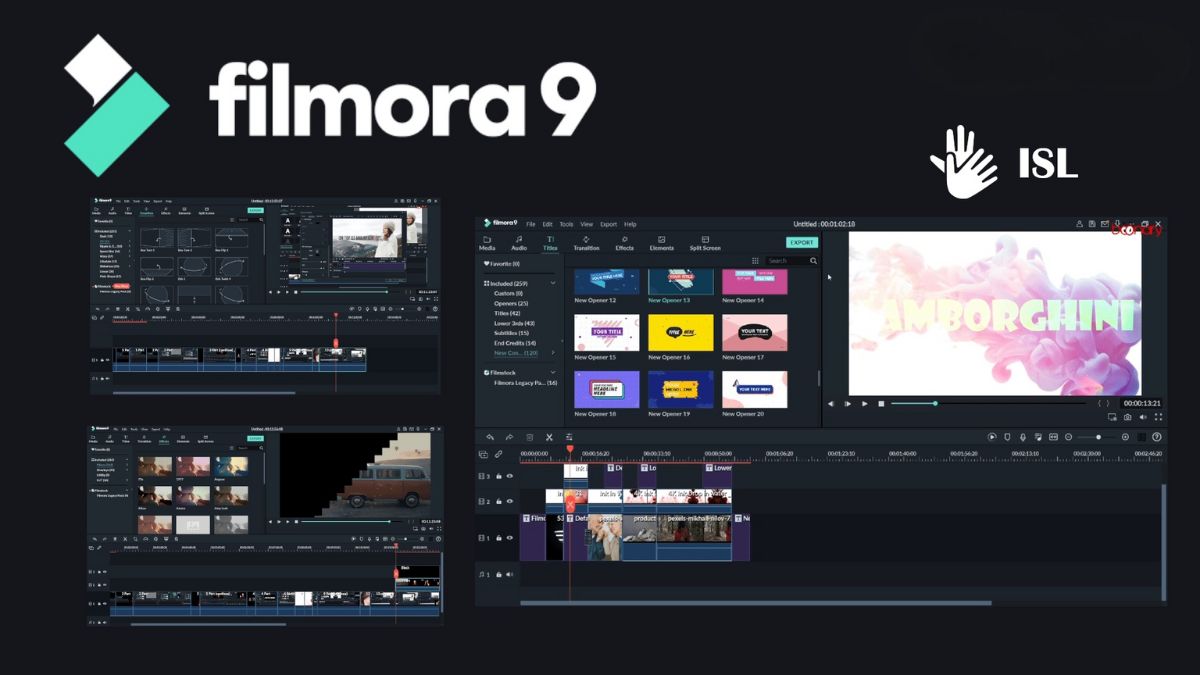Expand the New Cre... (120) arrow in the sidebar
The height and width of the screenshot is (675, 1200).
pyautogui.click(x=554, y=353)
